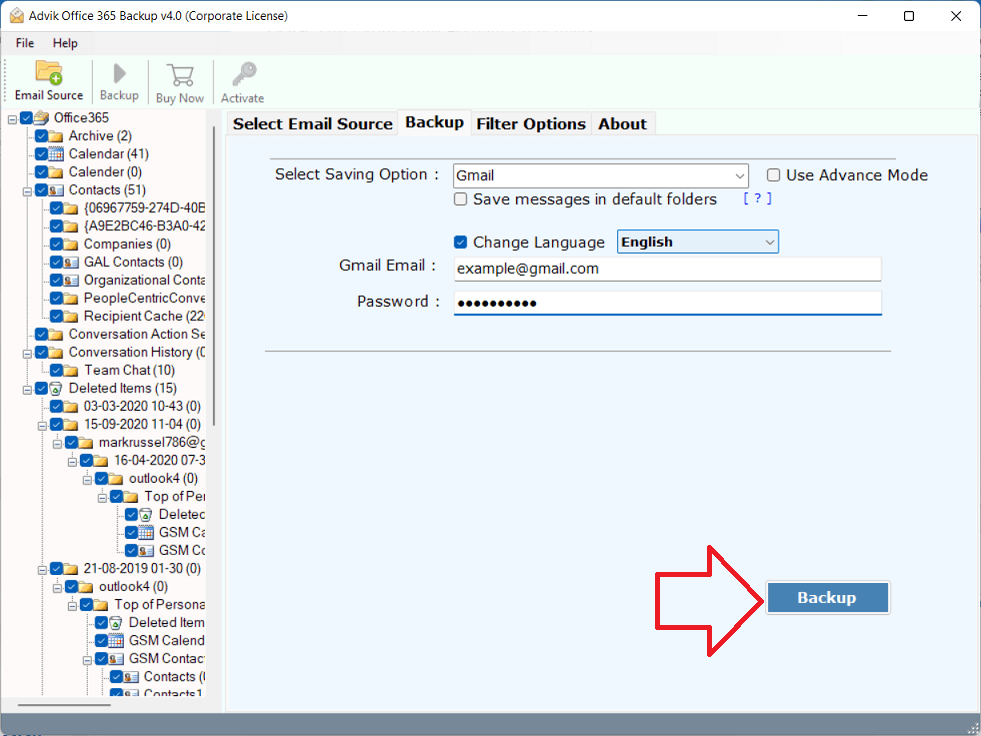This screenshot has height=736, width=981.
Task: Collapse the Office365 root node
Action: [x=12, y=119]
